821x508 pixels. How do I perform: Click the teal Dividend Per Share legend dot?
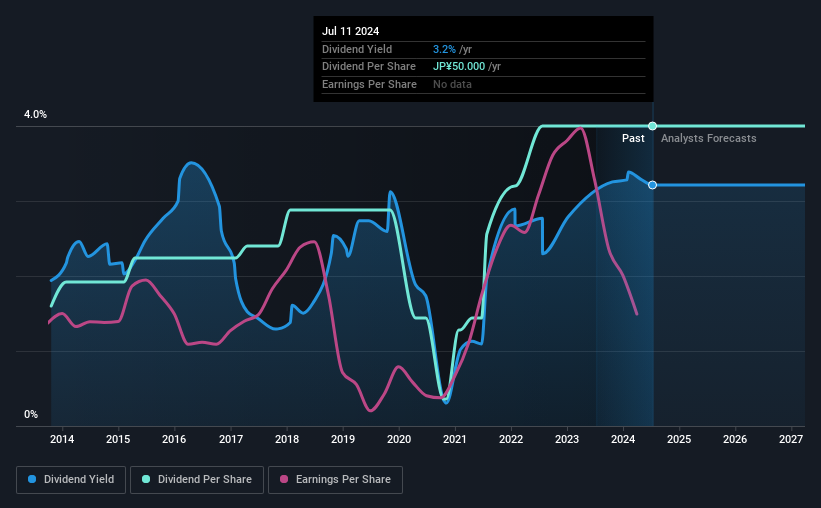pyautogui.click(x=146, y=479)
